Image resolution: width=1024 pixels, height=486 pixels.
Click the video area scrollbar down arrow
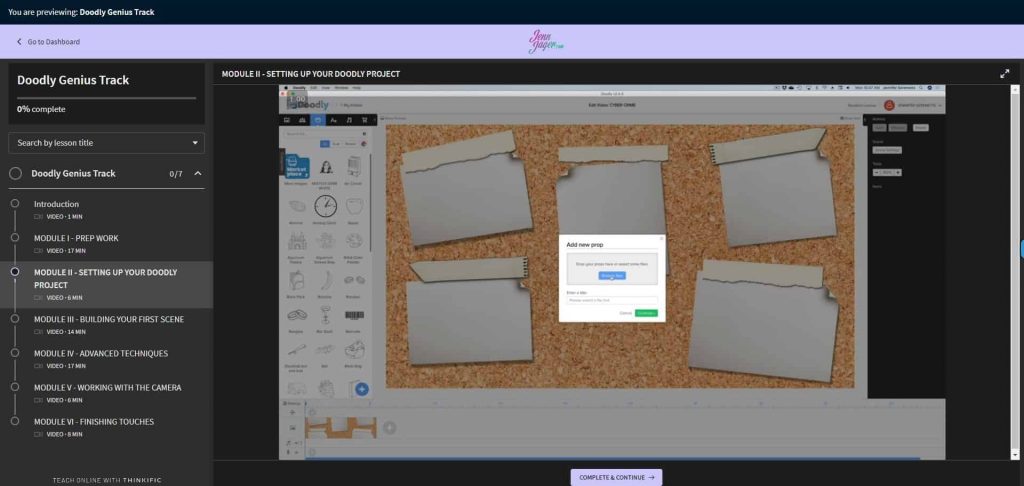(1015, 455)
